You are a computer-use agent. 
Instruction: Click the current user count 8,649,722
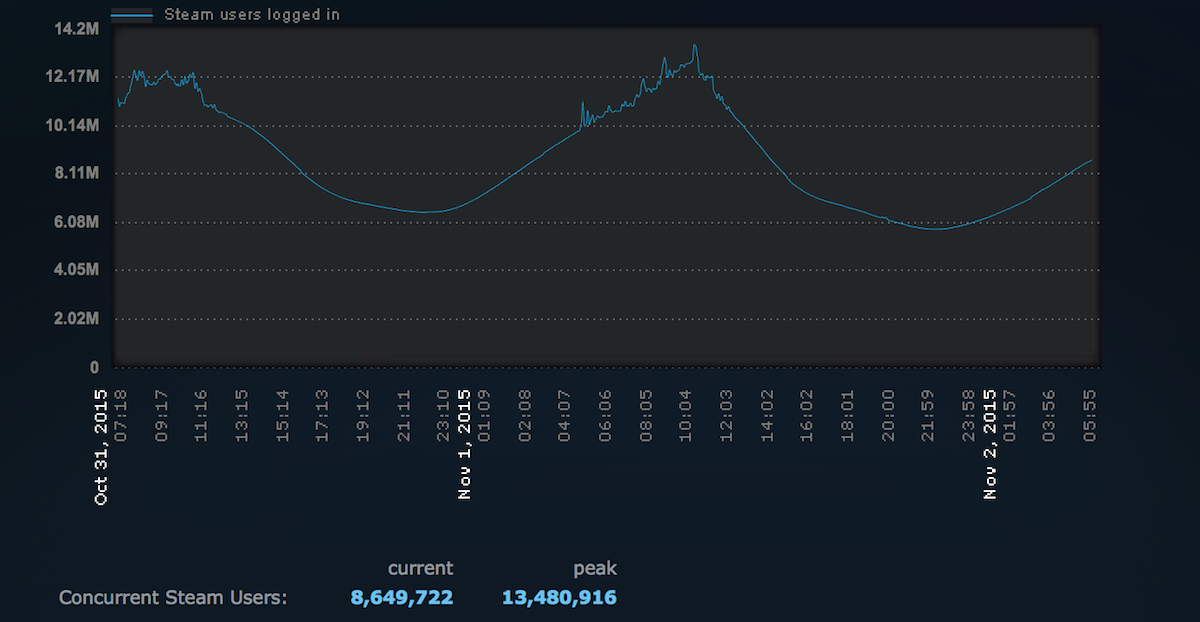[x=402, y=598]
